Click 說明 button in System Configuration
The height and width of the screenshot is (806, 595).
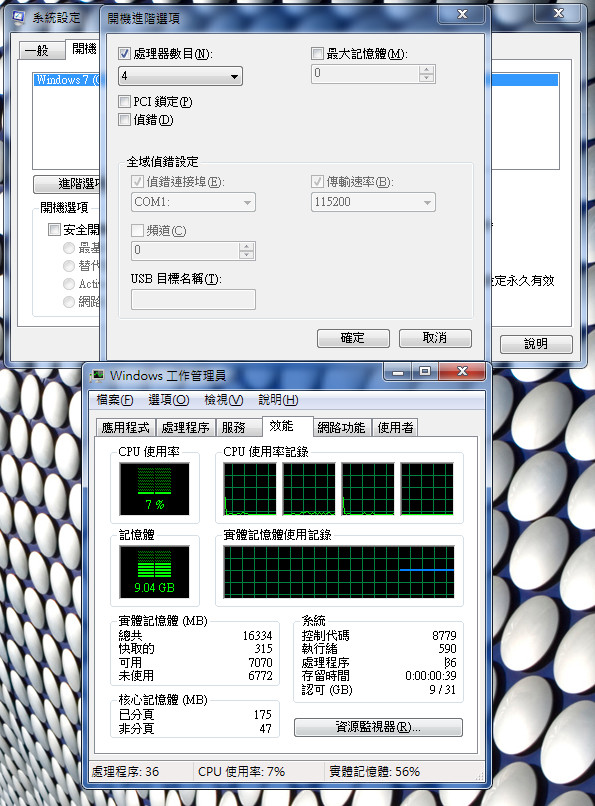(536, 344)
